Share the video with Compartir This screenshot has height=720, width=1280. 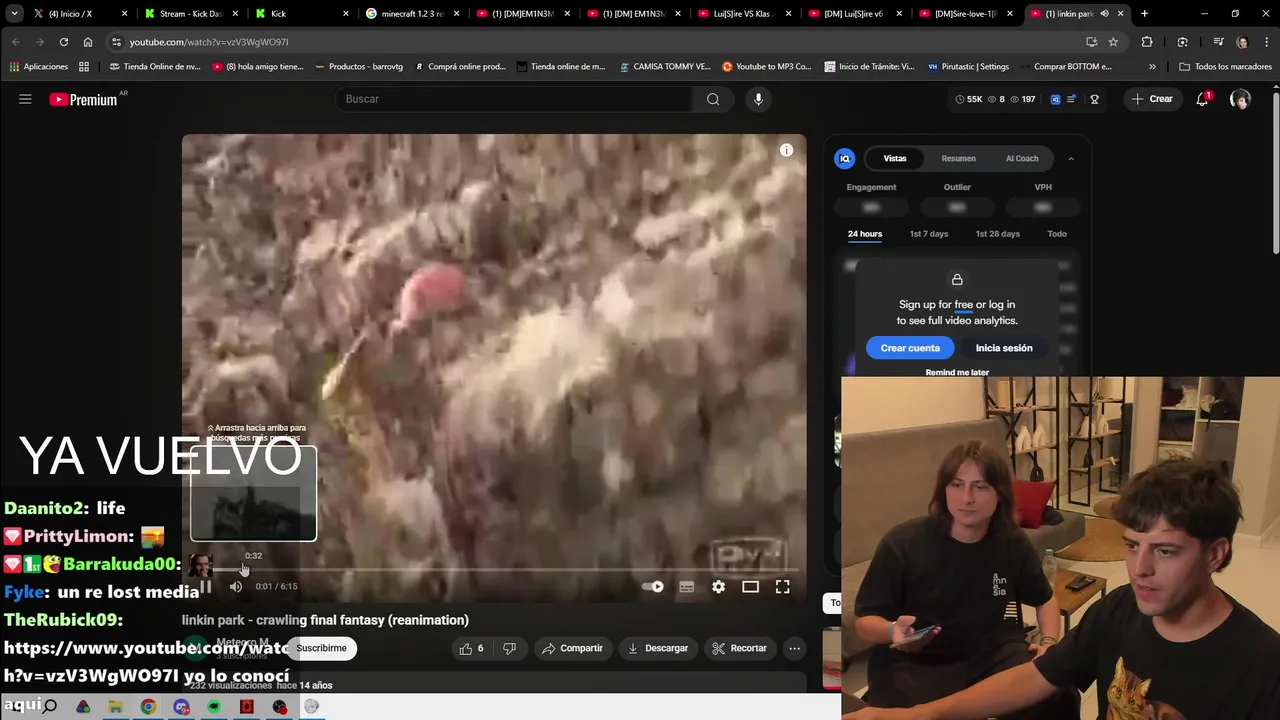[x=572, y=648]
